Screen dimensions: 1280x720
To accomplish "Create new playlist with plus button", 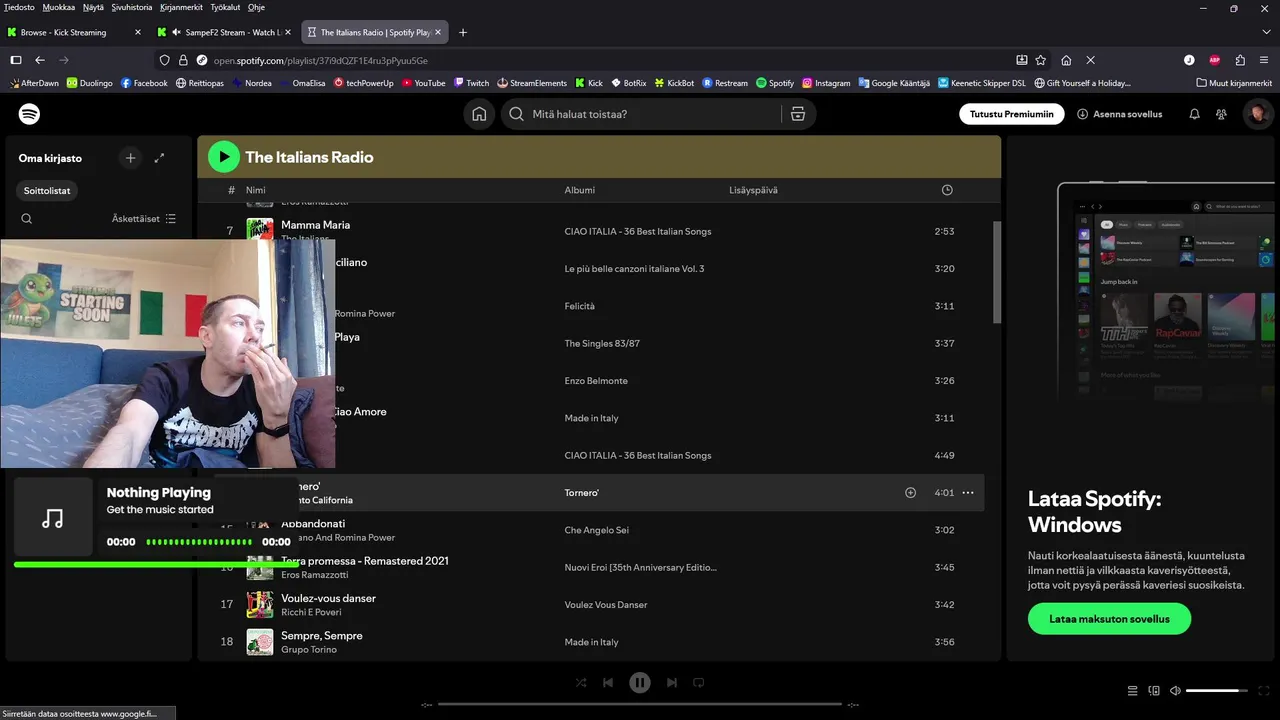I will tap(130, 158).
